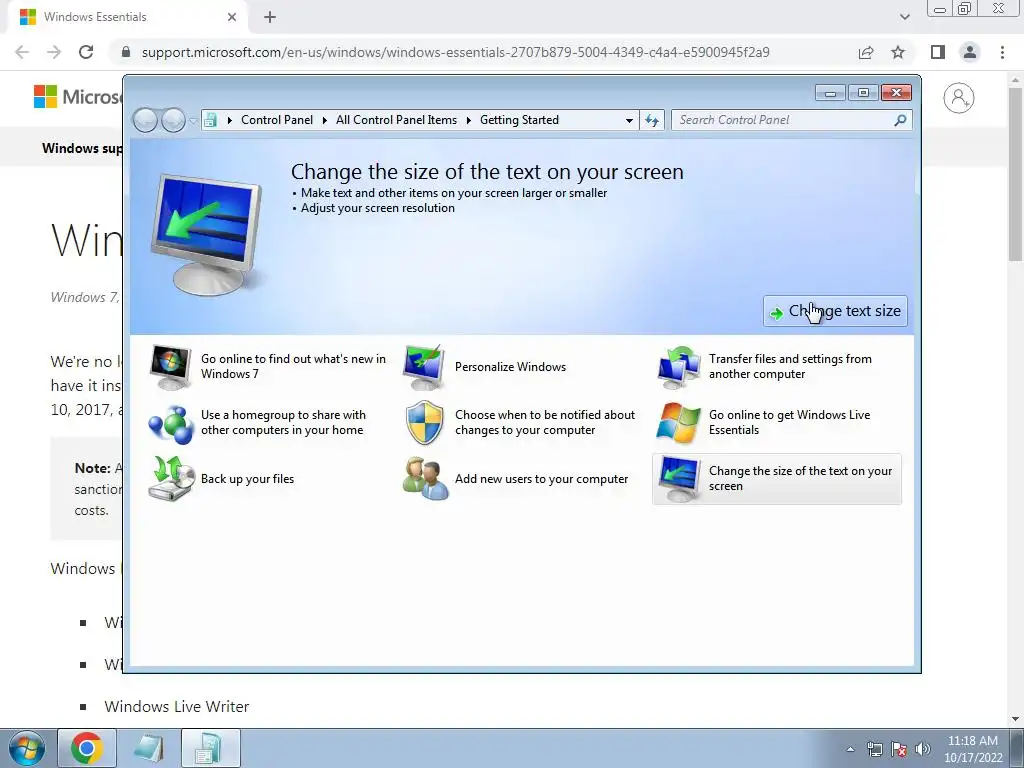Click the Chrome taskbar icon
Screen dimensions: 1024x768
pyautogui.click(x=87, y=748)
